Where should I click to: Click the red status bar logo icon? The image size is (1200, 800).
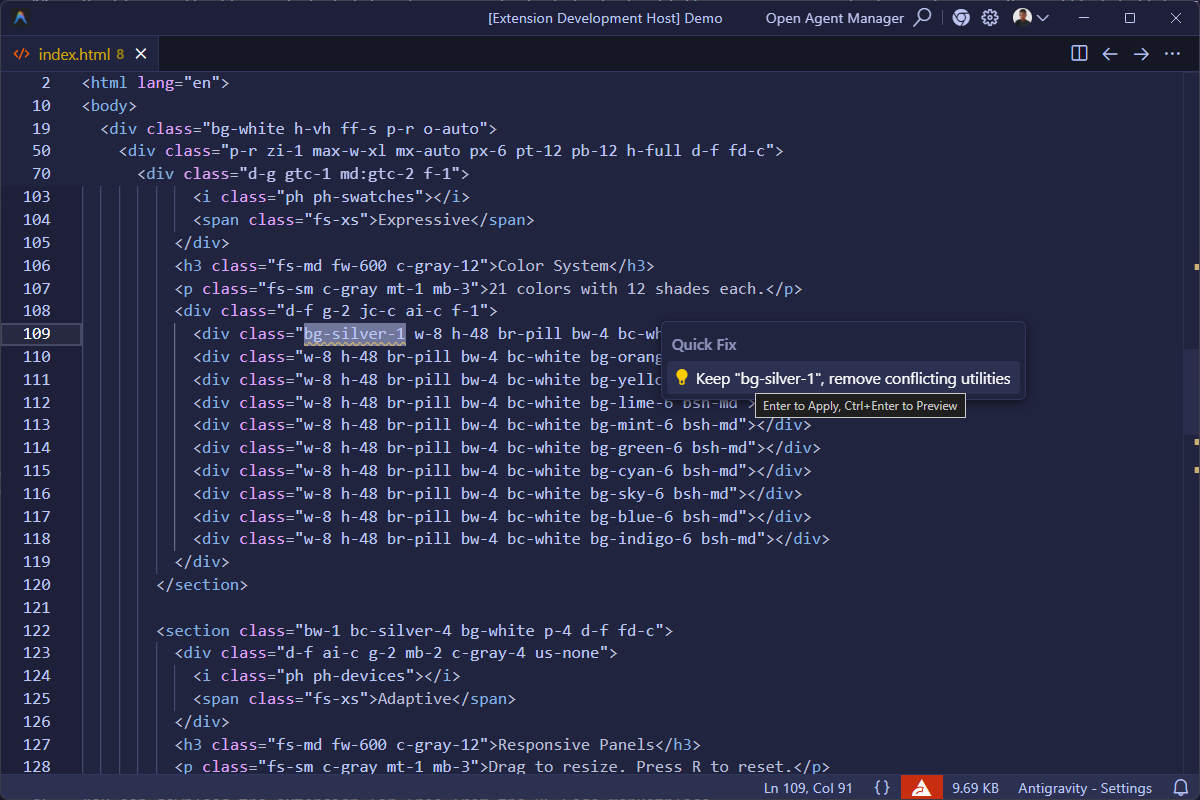pos(921,788)
